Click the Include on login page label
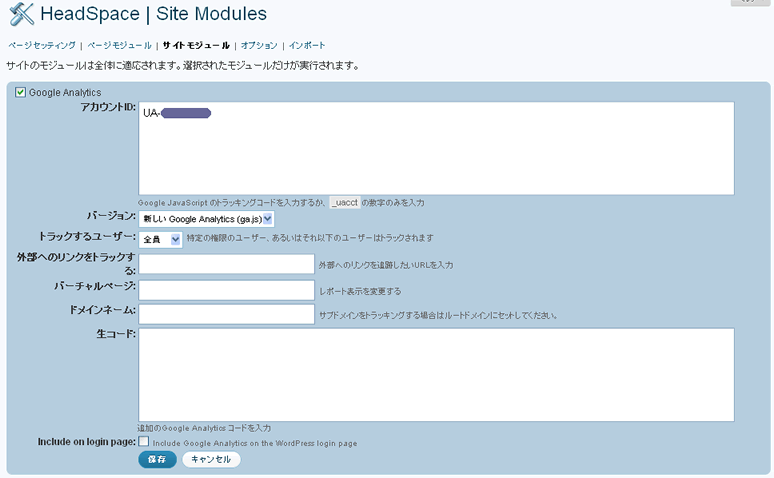The width and height of the screenshot is (774, 478). (86, 442)
